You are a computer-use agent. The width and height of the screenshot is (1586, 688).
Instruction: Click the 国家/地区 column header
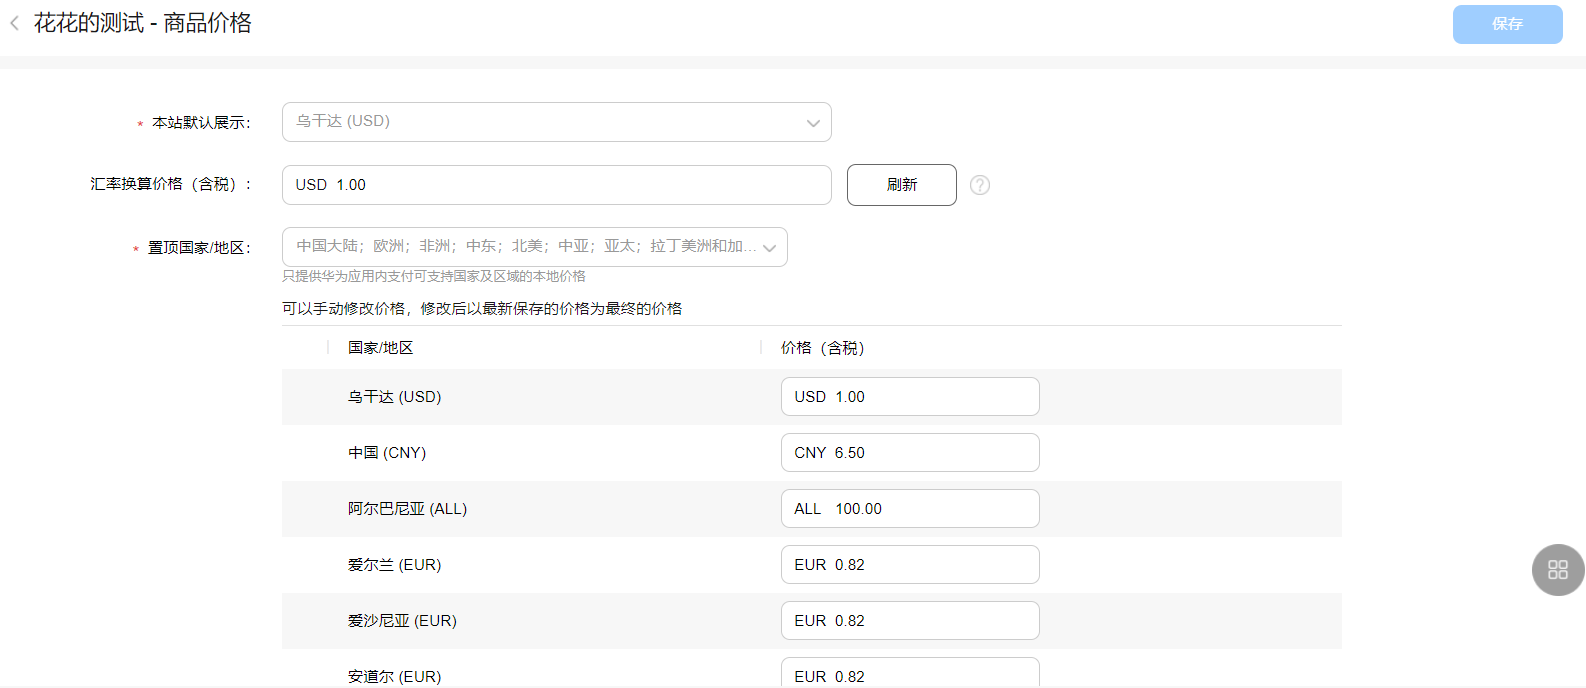(x=381, y=348)
